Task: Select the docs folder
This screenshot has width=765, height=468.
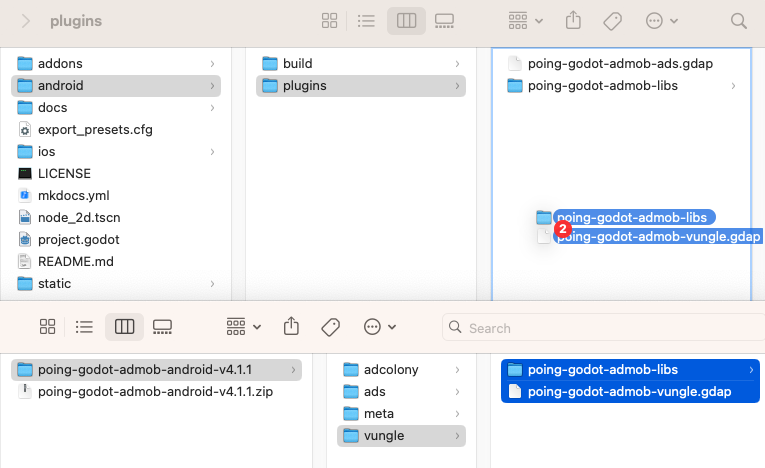Action: click(x=116, y=107)
